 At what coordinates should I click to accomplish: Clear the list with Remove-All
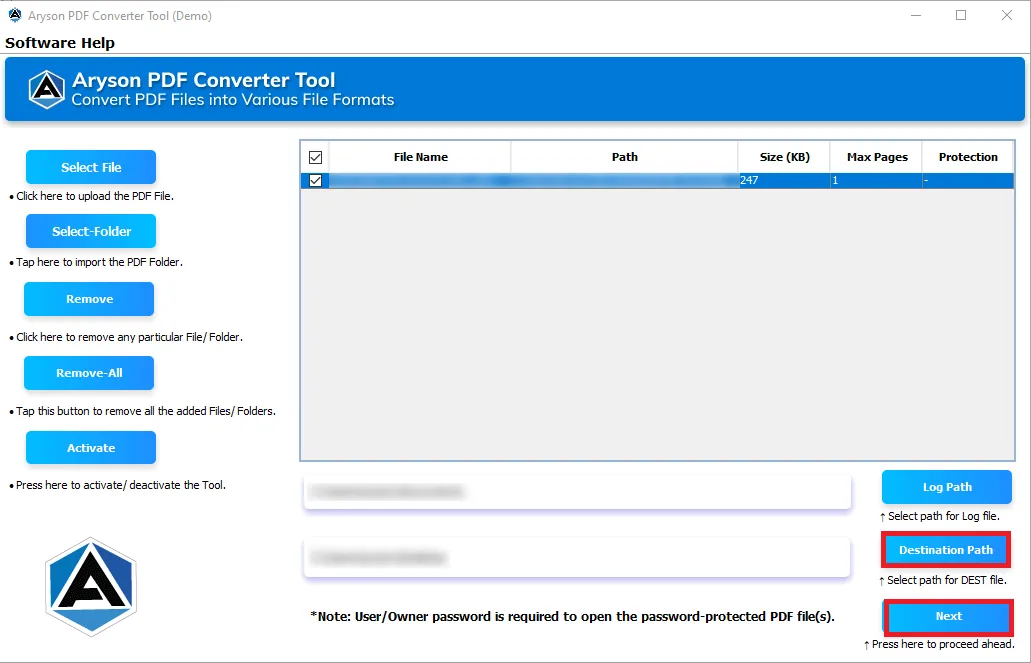[x=89, y=373]
